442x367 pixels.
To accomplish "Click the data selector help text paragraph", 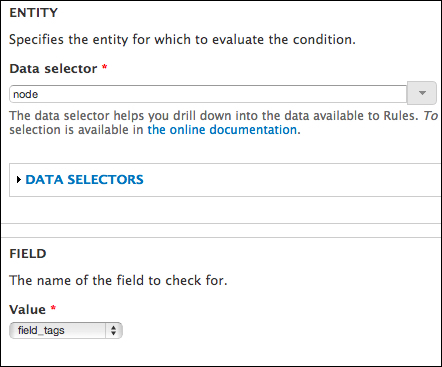I will (224, 123).
